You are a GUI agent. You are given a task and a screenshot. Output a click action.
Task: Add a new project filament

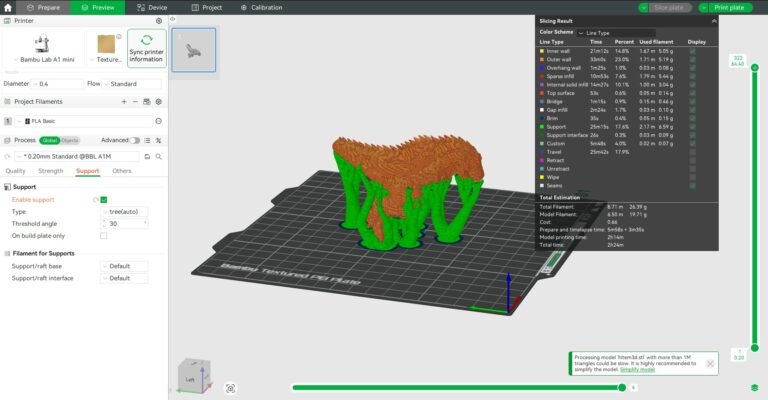(123, 102)
